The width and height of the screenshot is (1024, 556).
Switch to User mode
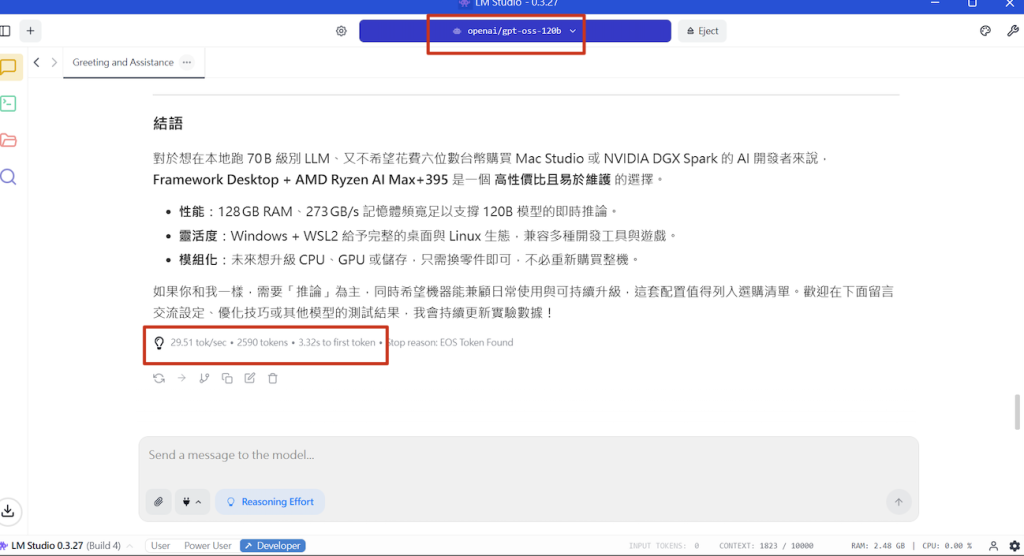[160, 546]
